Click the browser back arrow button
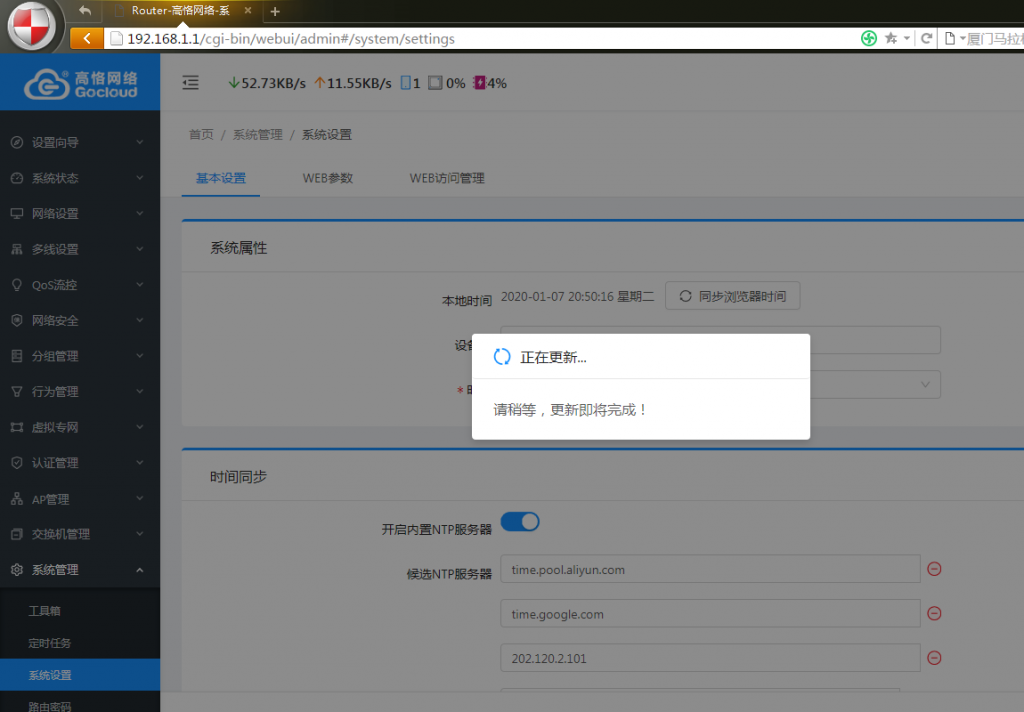This screenshot has height=712, width=1024. (x=86, y=39)
